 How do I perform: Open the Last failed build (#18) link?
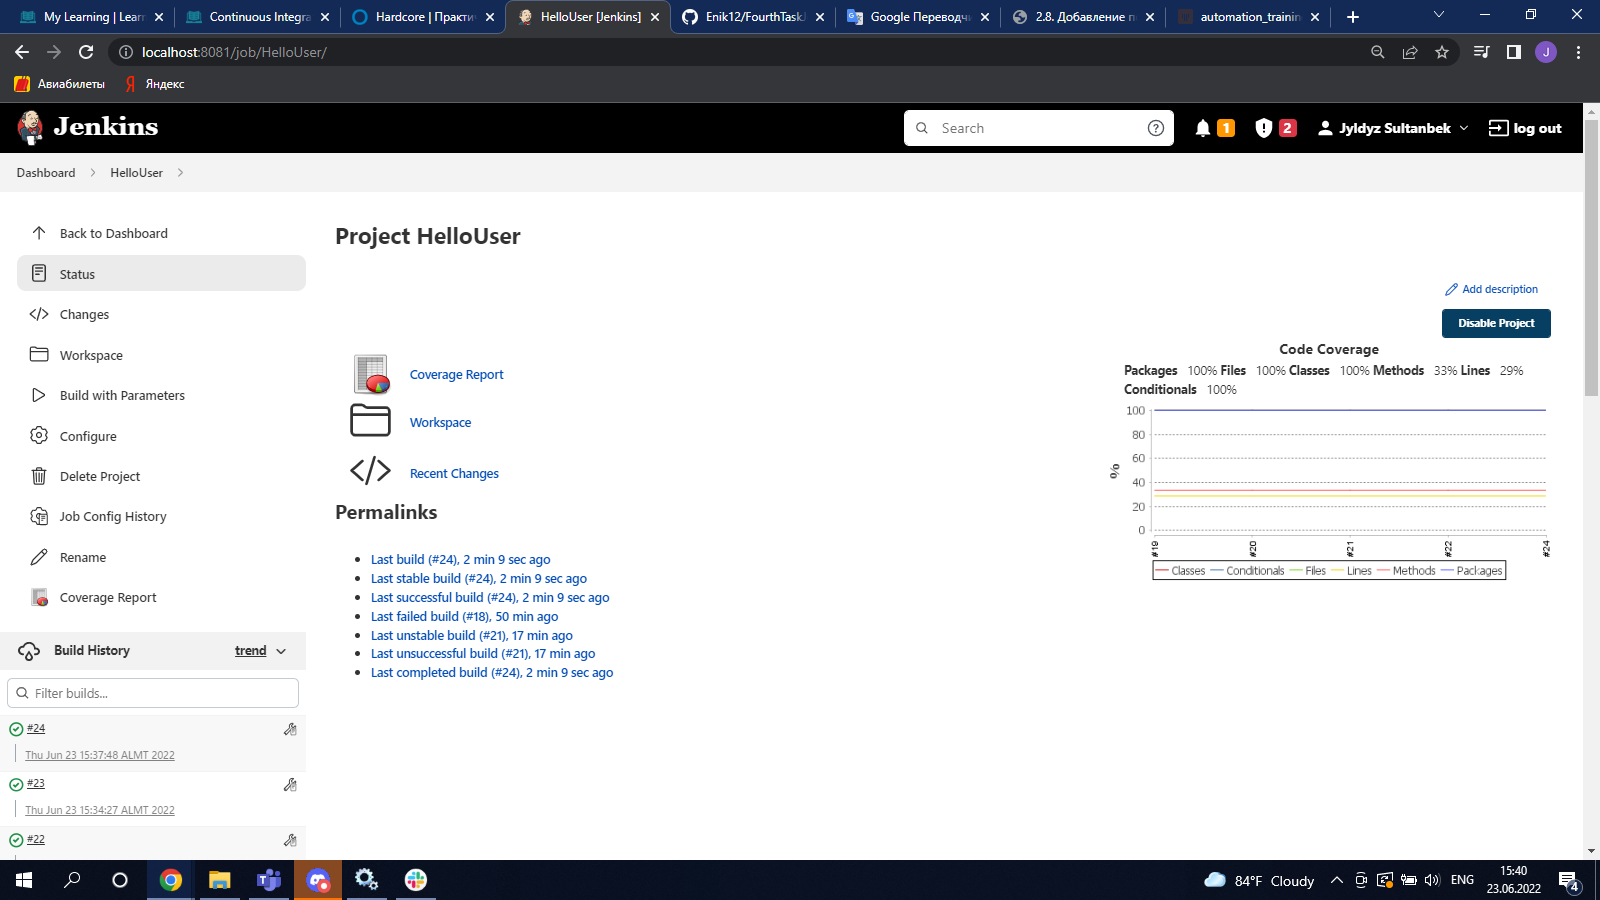click(x=464, y=616)
